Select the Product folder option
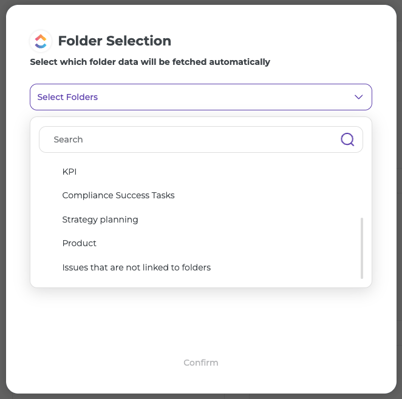This screenshot has height=399, width=402. point(79,243)
